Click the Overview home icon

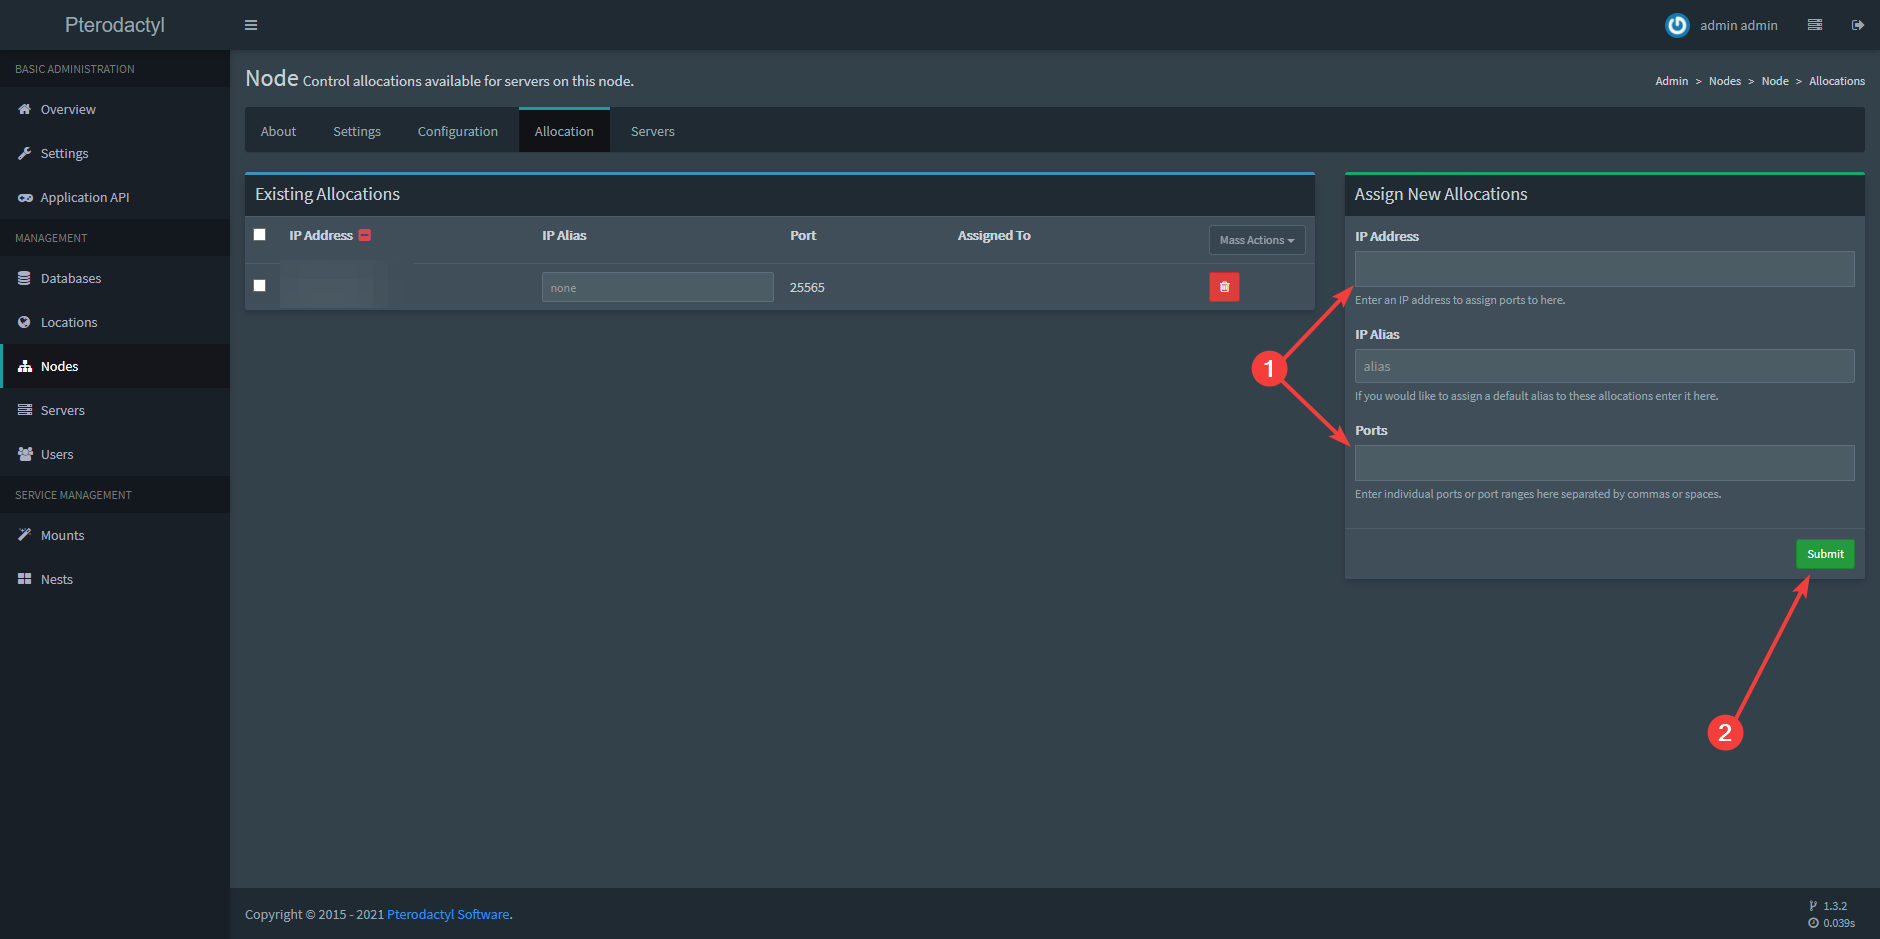[x=24, y=109]
